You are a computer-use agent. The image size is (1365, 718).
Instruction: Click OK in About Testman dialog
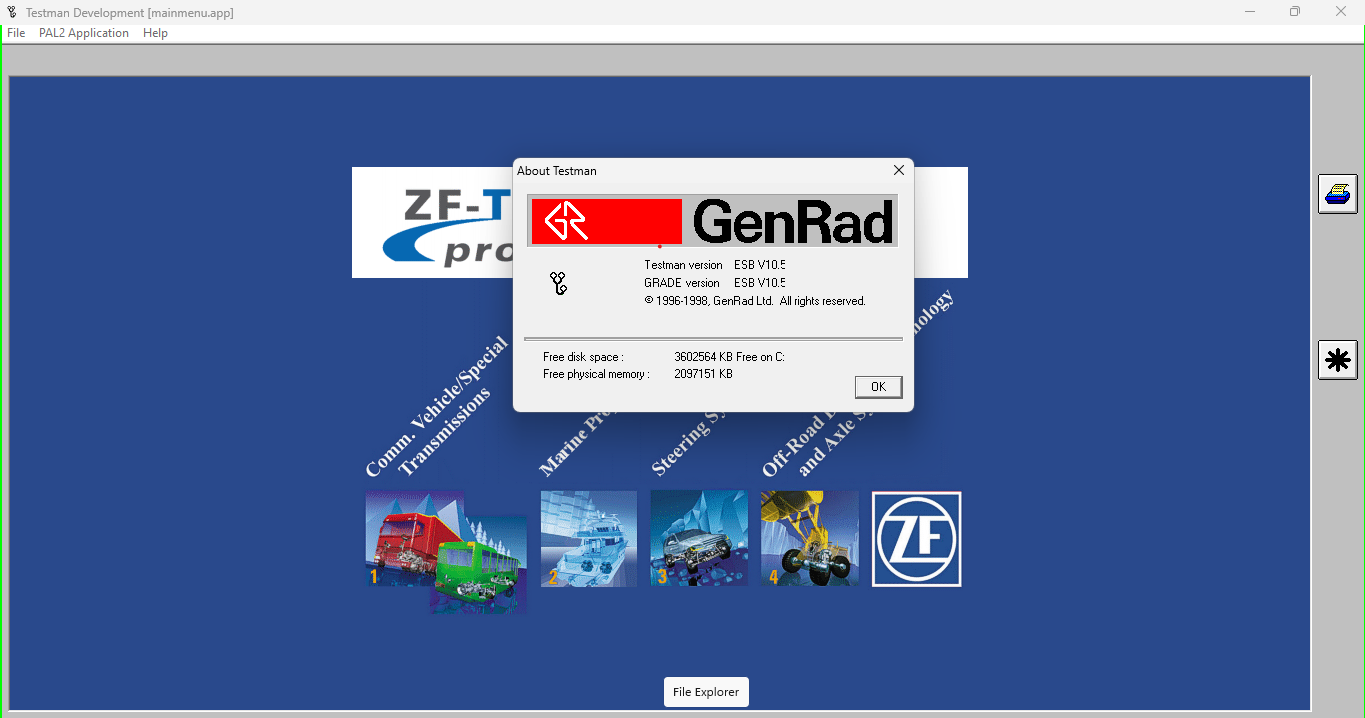(879, 387)
